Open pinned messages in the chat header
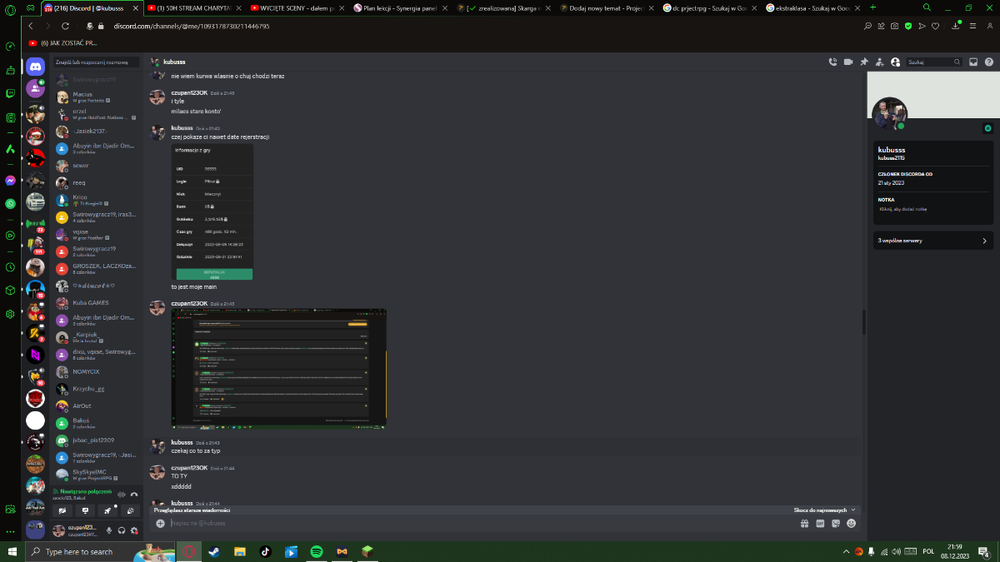The width and height of the screenshot is (1000, 562). tap(864, 62)
